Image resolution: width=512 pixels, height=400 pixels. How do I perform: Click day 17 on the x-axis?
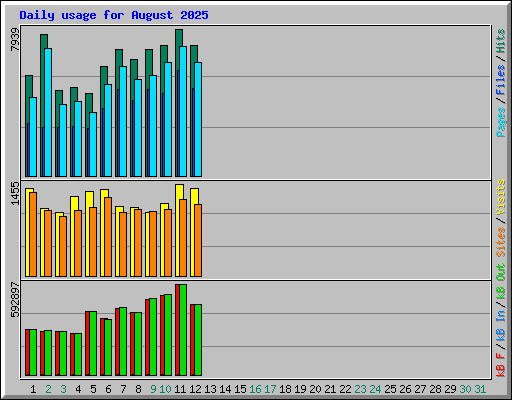(x=270, y=389)
